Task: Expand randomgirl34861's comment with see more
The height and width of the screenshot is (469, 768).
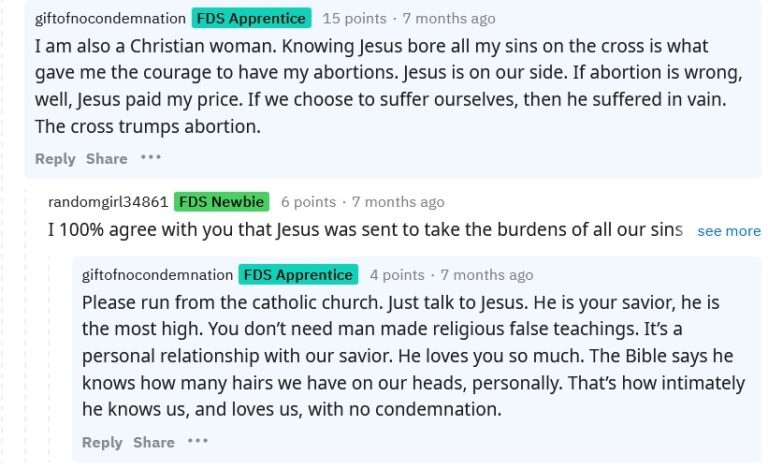Action: click(728, 231)
